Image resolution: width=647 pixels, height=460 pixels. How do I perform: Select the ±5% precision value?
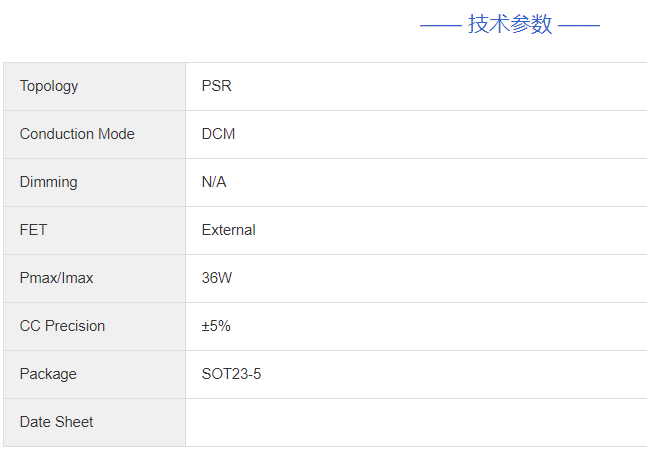click(x=216, y=326)
